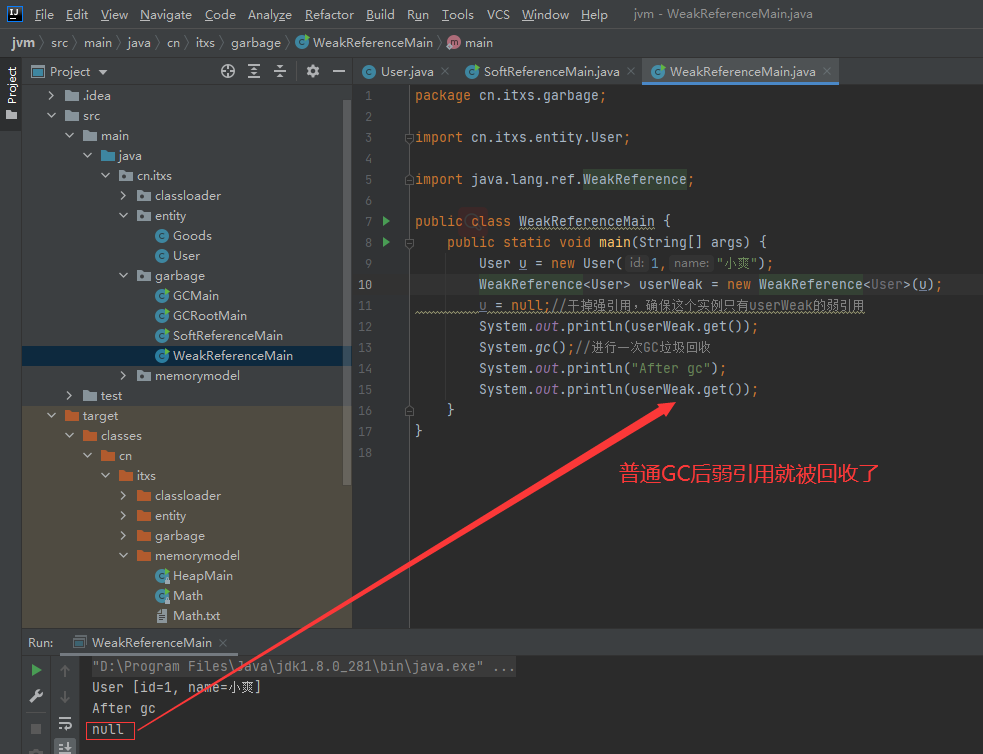Click the 'After gc' console output line
Viewport: 983px width, 754px height.
click(124, 708)
